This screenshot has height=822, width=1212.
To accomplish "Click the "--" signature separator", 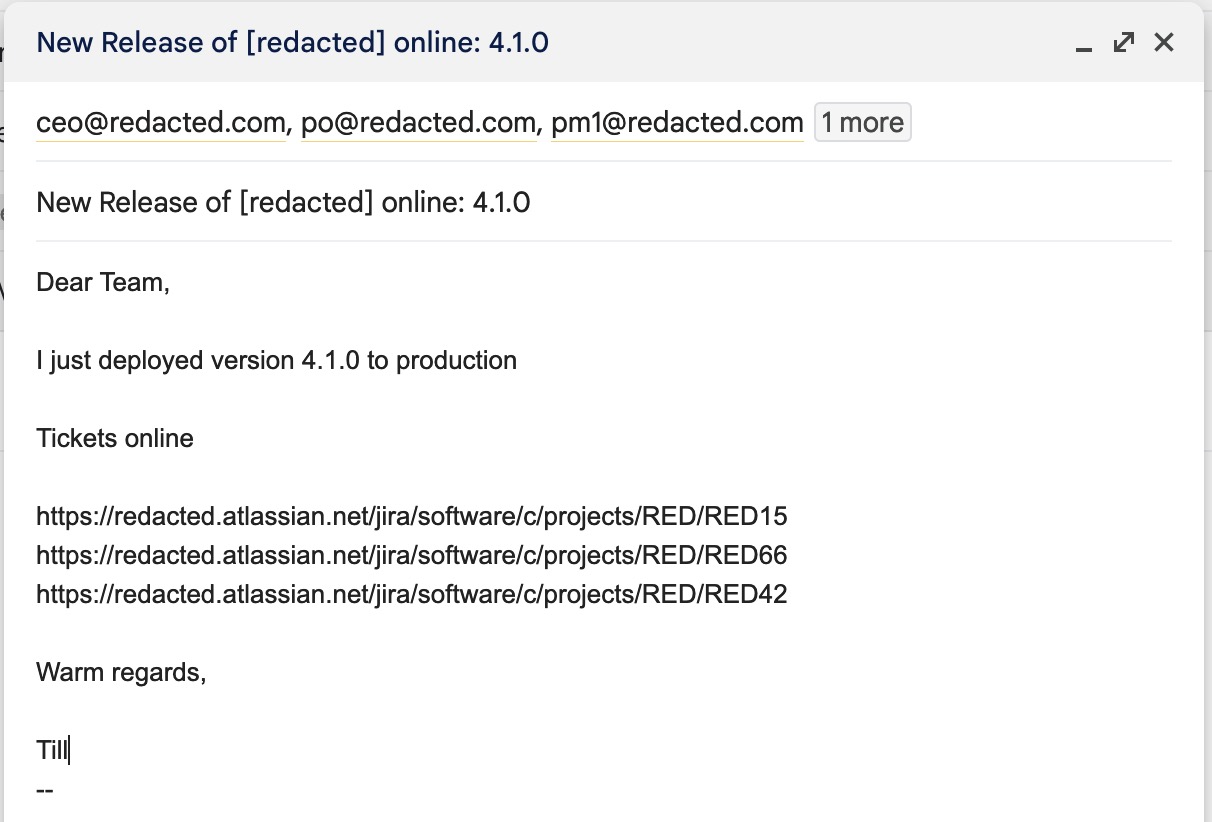I will coord(44,790).
